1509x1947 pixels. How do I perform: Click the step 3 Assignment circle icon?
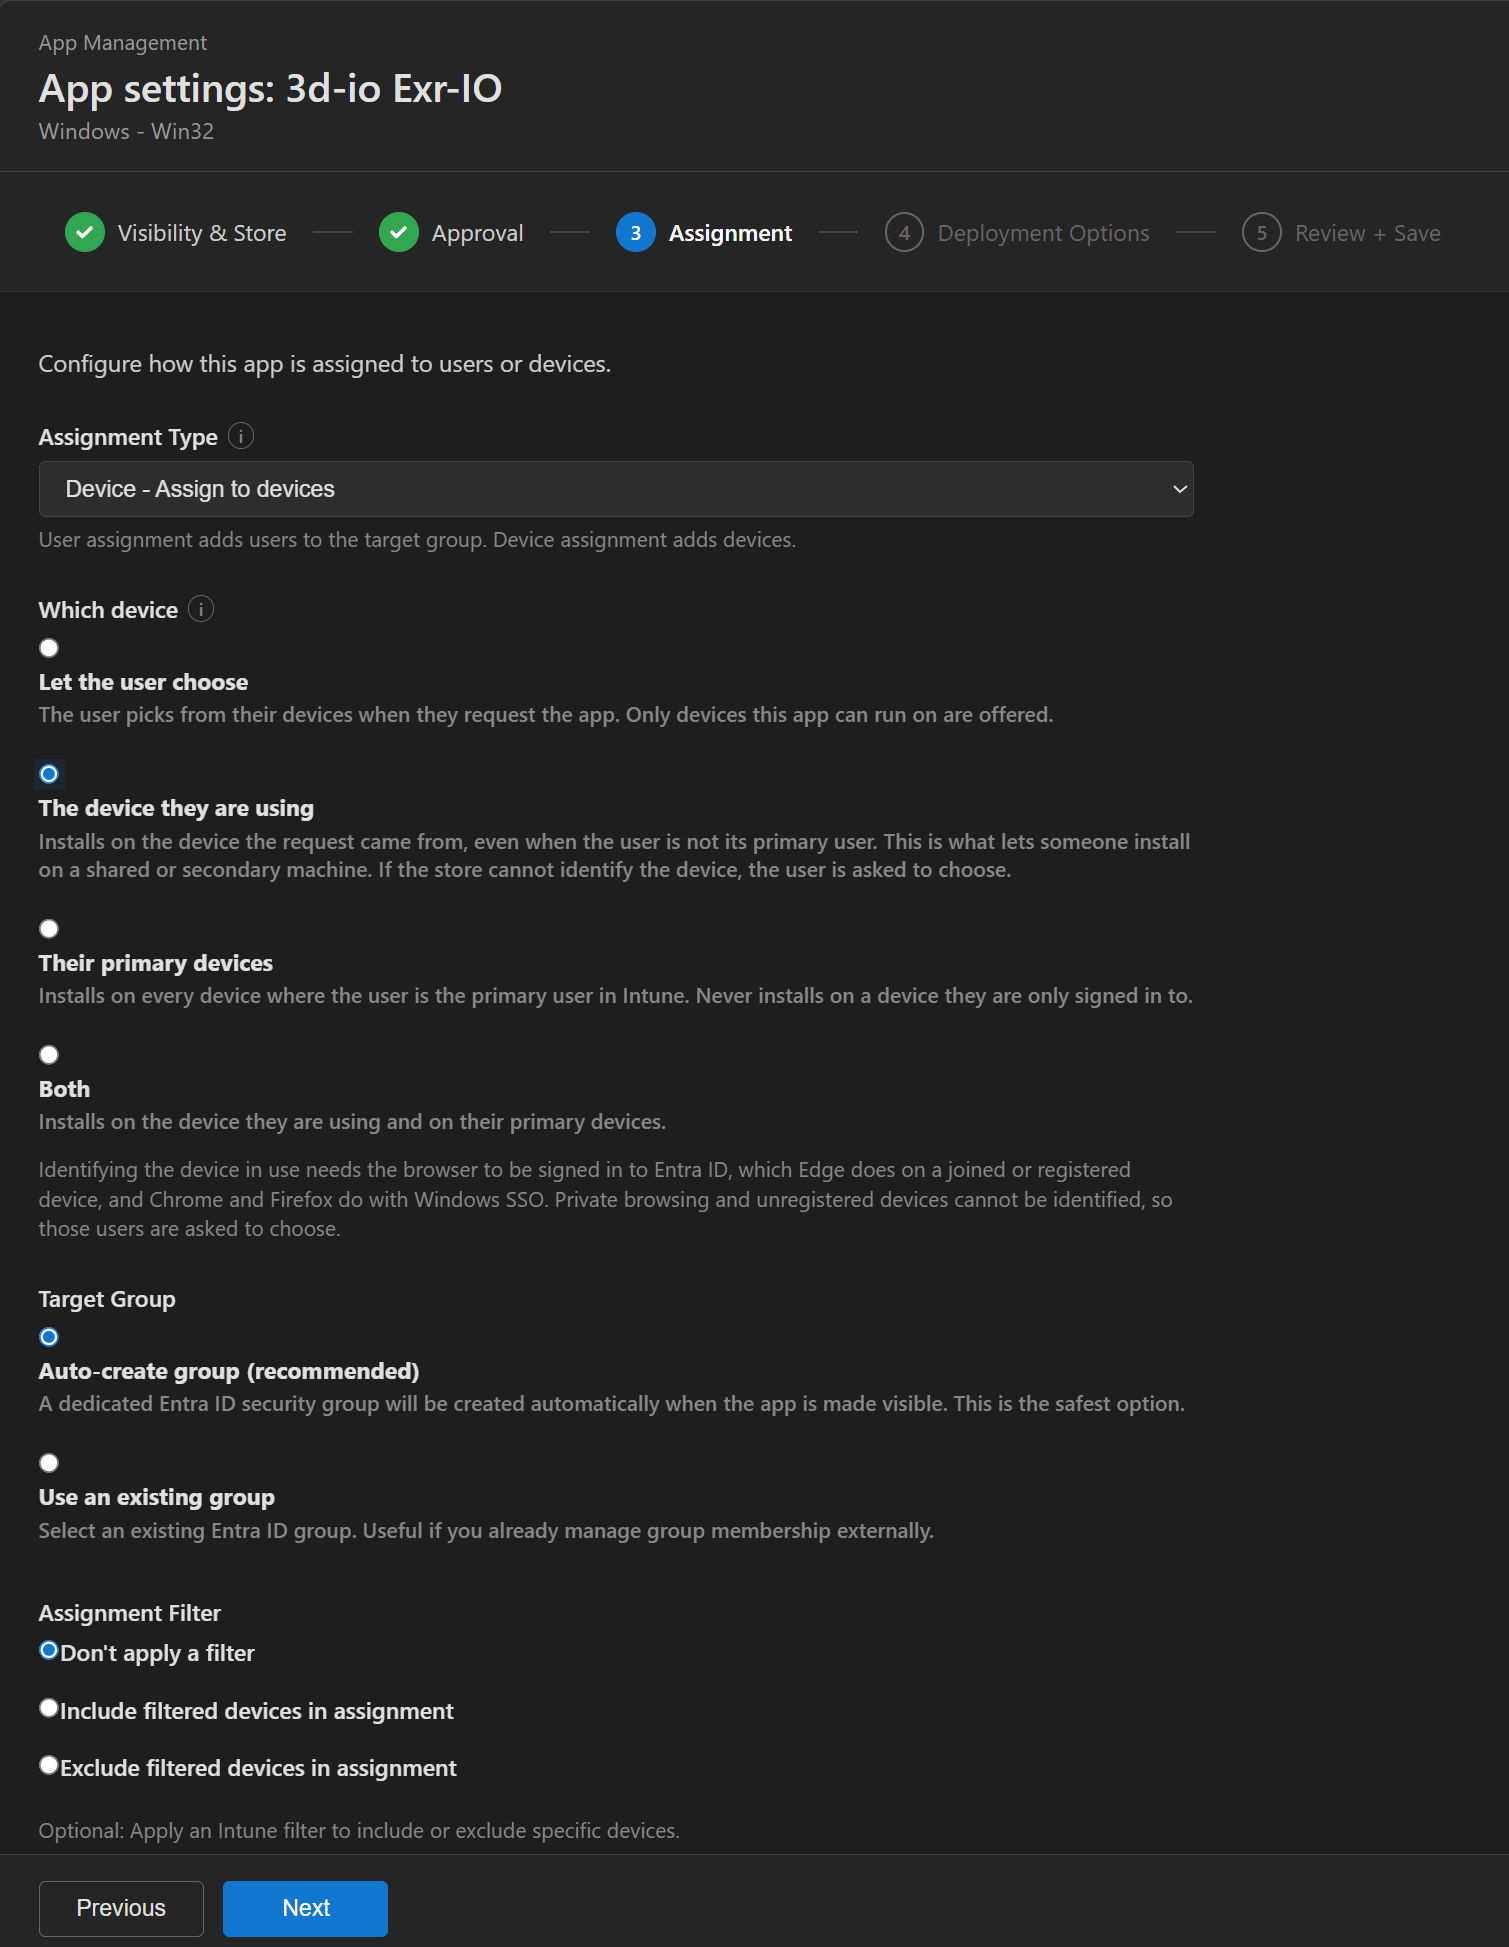point(636,233)
